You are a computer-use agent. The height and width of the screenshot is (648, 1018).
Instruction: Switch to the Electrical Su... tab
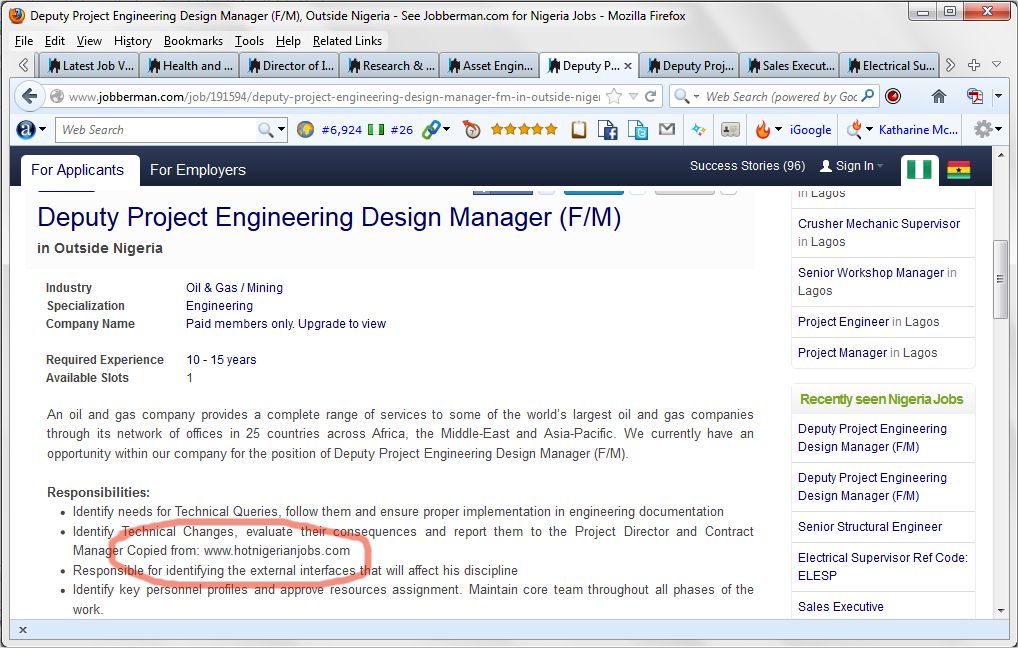(889, 66)
